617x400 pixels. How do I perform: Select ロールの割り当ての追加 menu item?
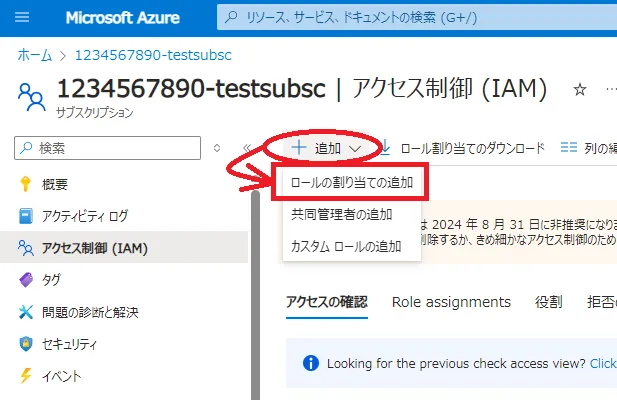pyautogui.click(x=352, y=182)
